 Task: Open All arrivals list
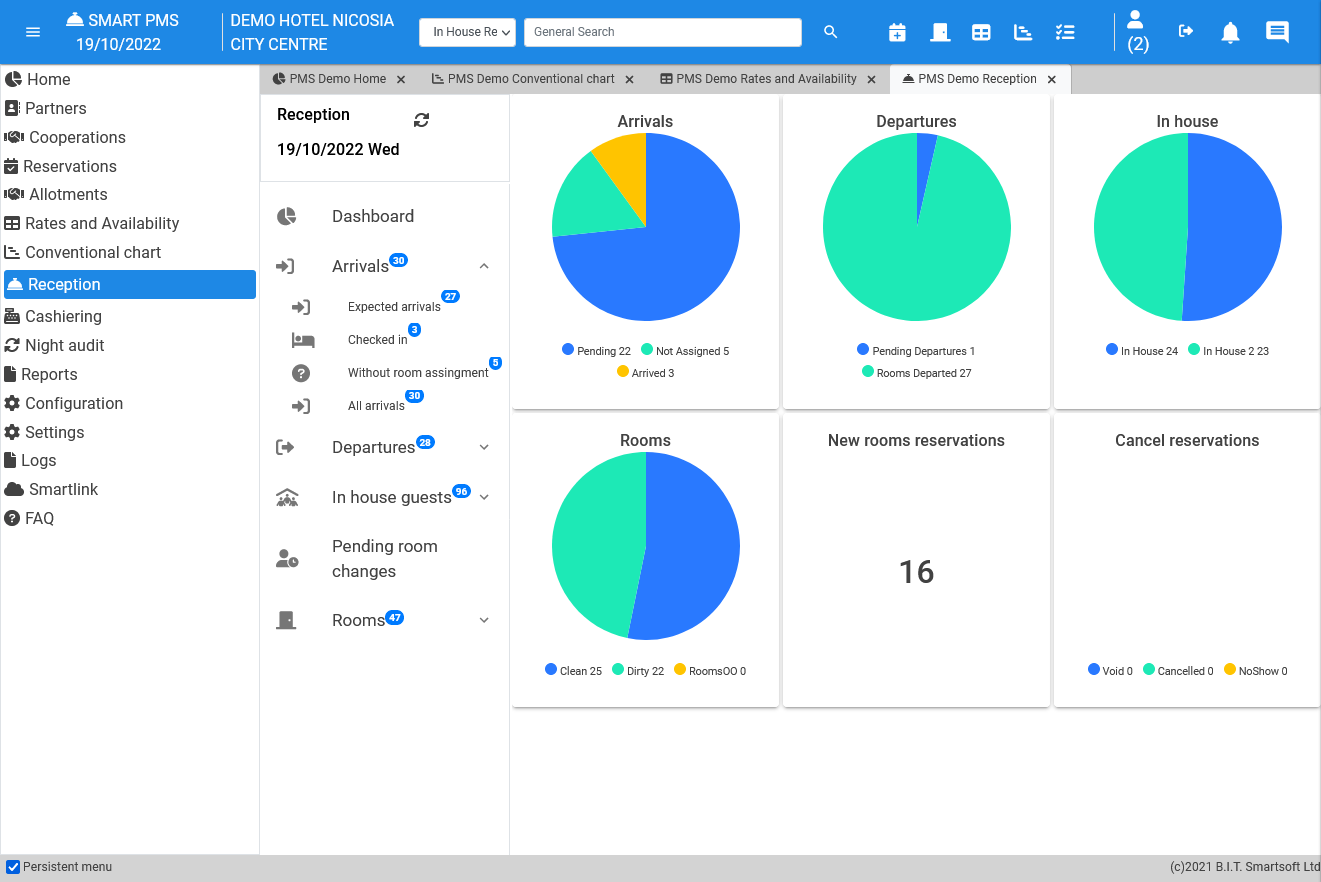[x=376, y=406]
